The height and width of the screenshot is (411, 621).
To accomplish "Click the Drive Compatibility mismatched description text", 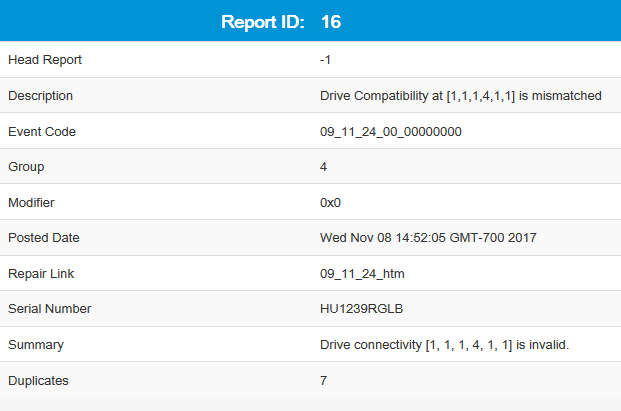I will click(x=460, y=96).
